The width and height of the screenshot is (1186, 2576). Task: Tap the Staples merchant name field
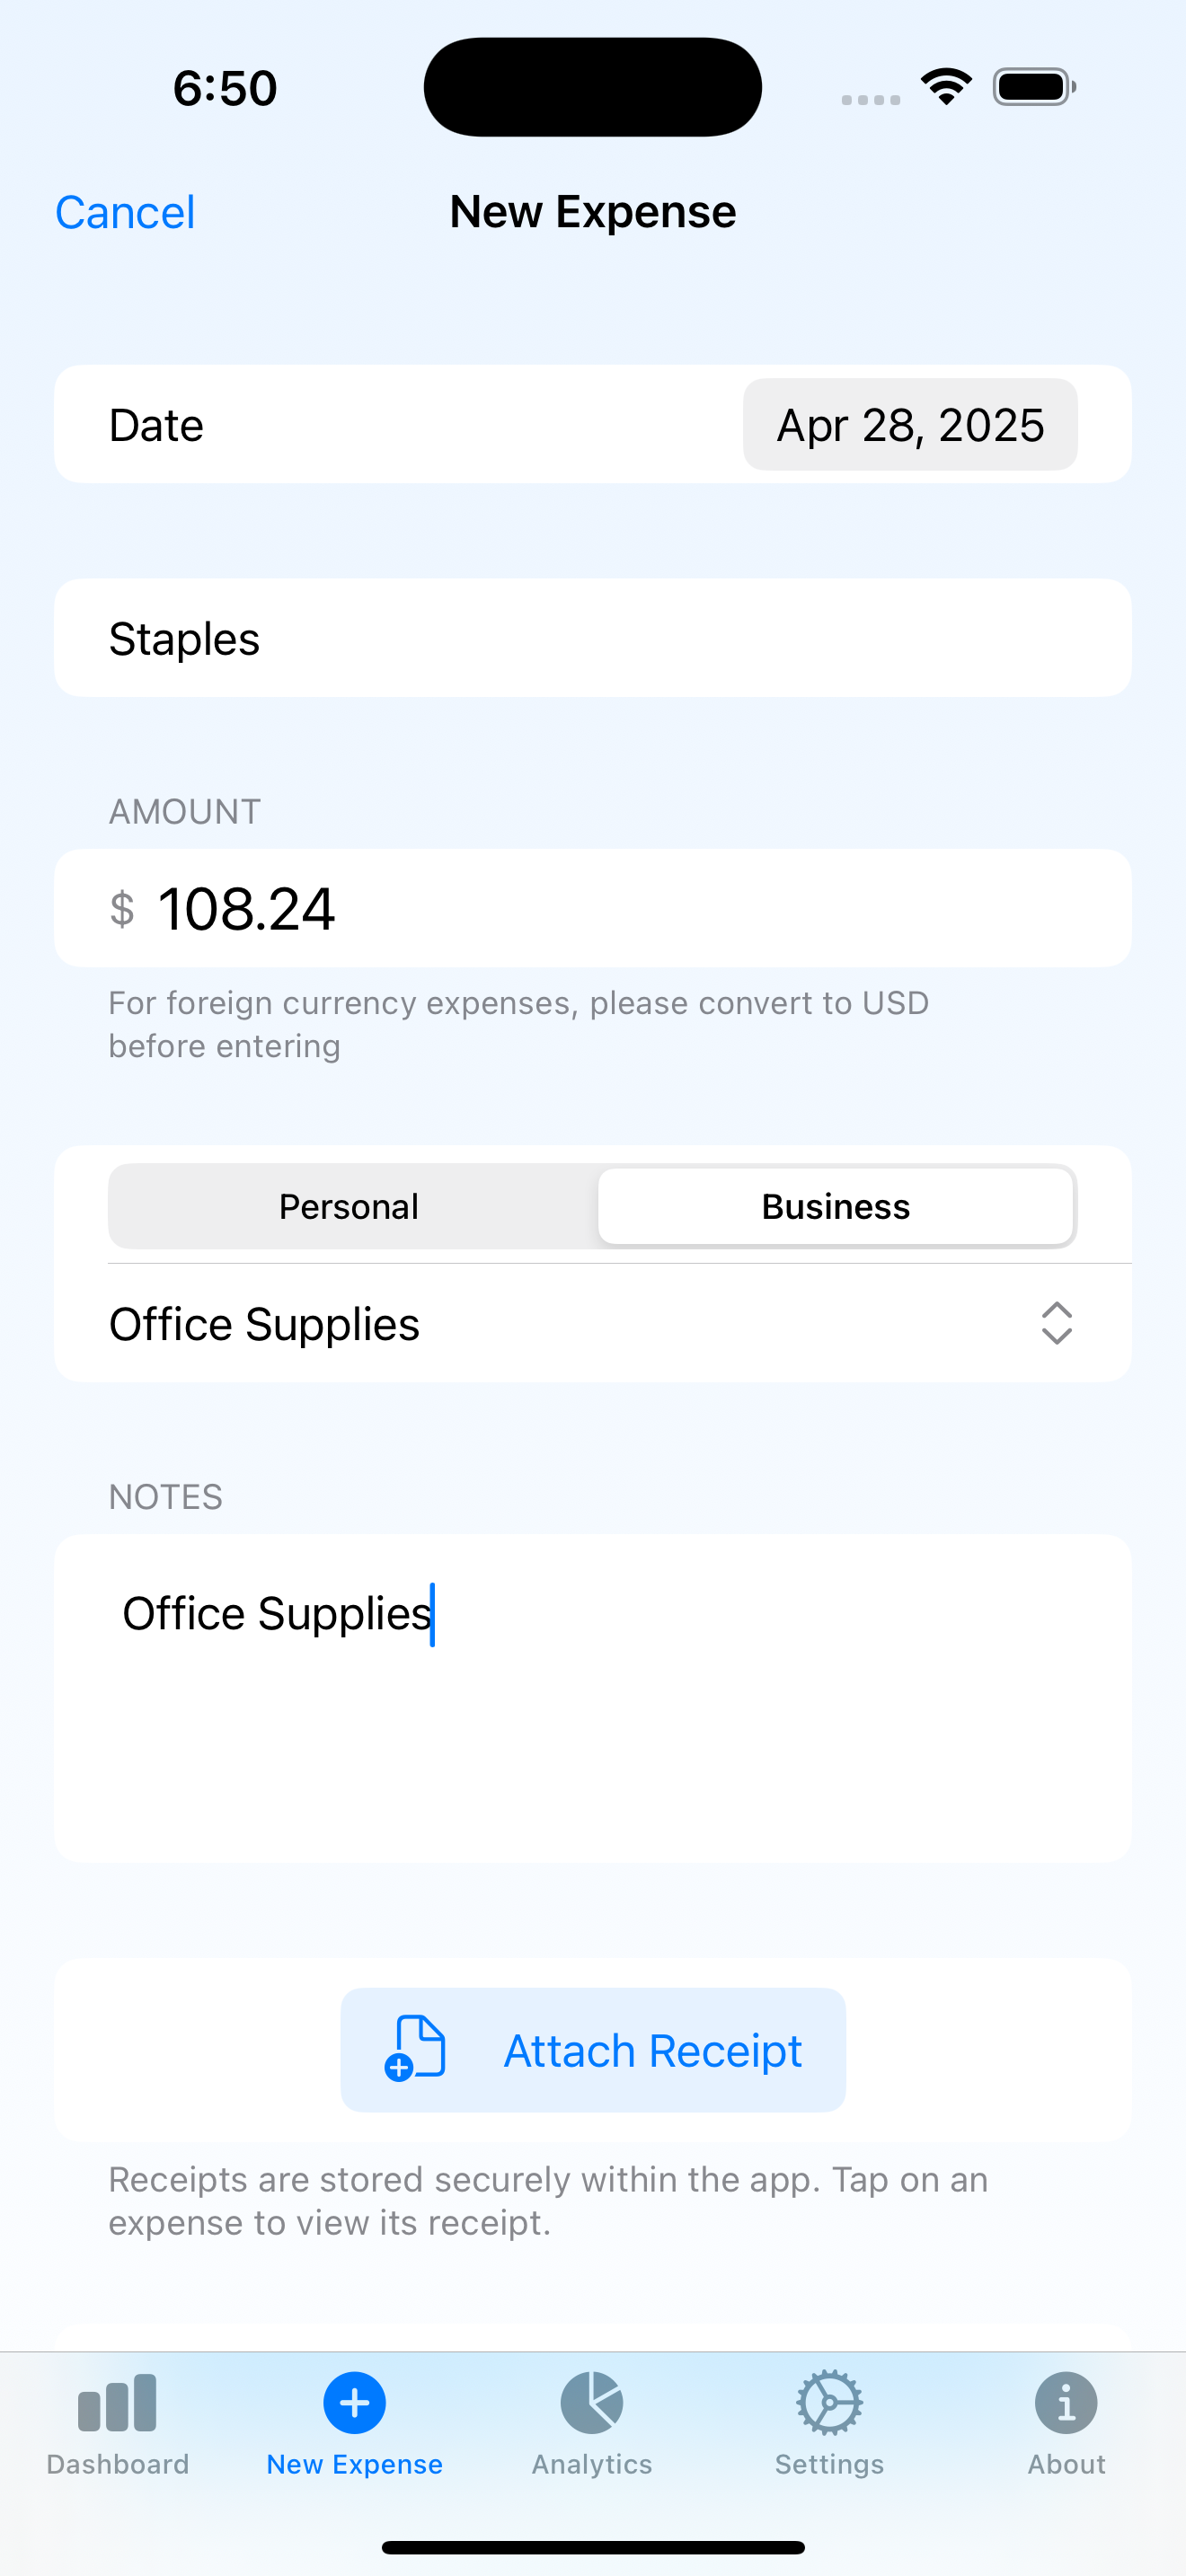pyautogui.click(x=592, y=638)
